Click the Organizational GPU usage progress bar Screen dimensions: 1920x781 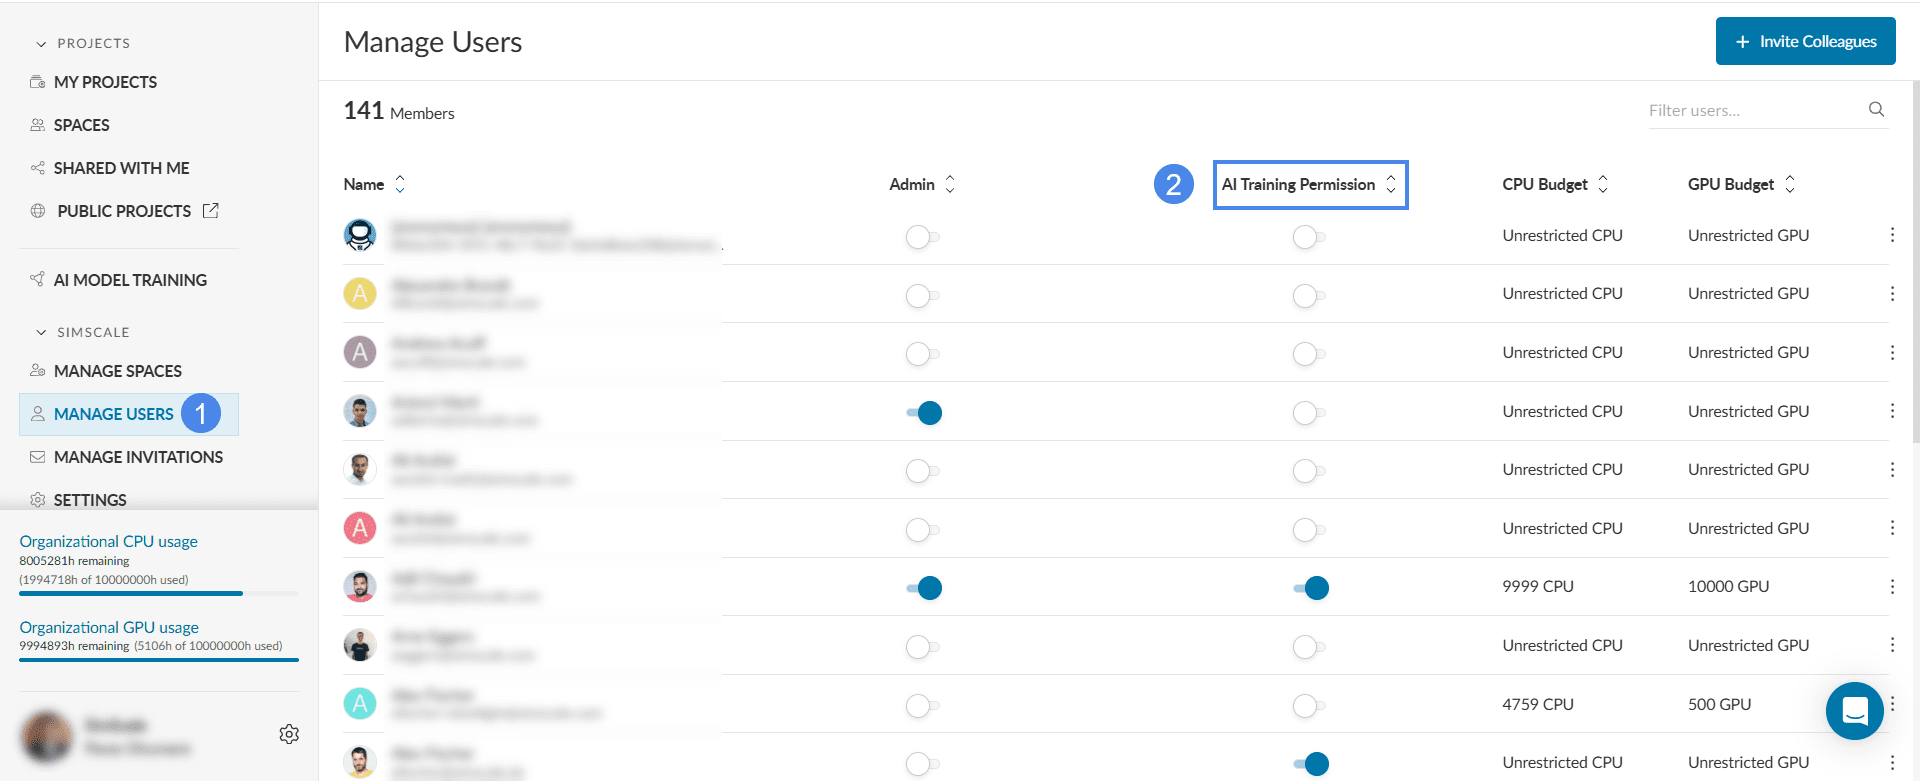pos(158,660)
